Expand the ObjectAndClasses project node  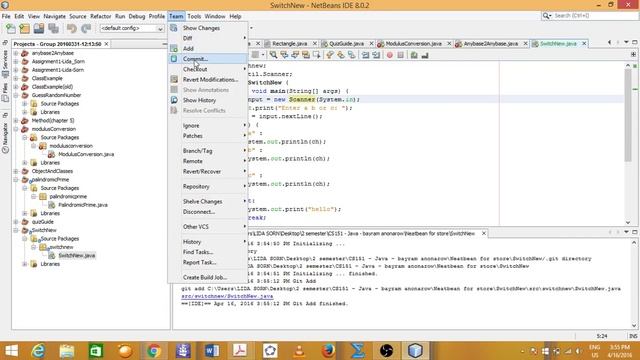[16, 171]
